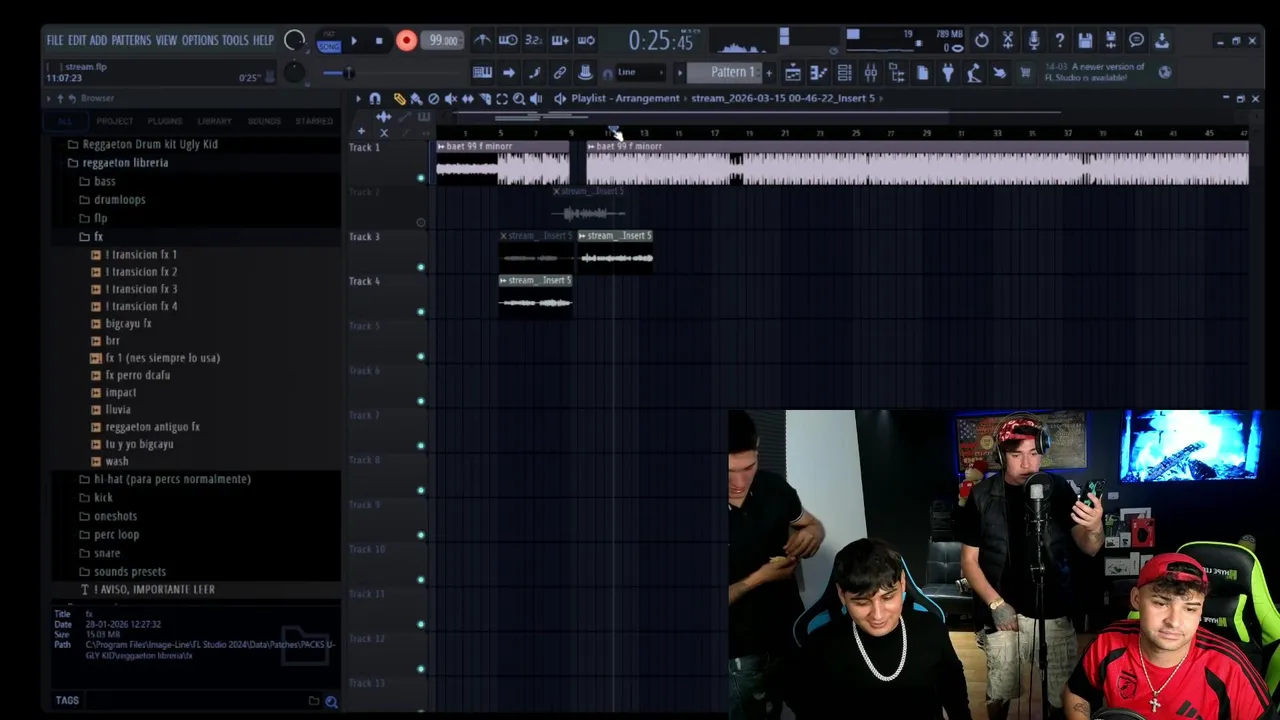
Task: Open the project picker file icon
Action: click(x=922, y=72)
